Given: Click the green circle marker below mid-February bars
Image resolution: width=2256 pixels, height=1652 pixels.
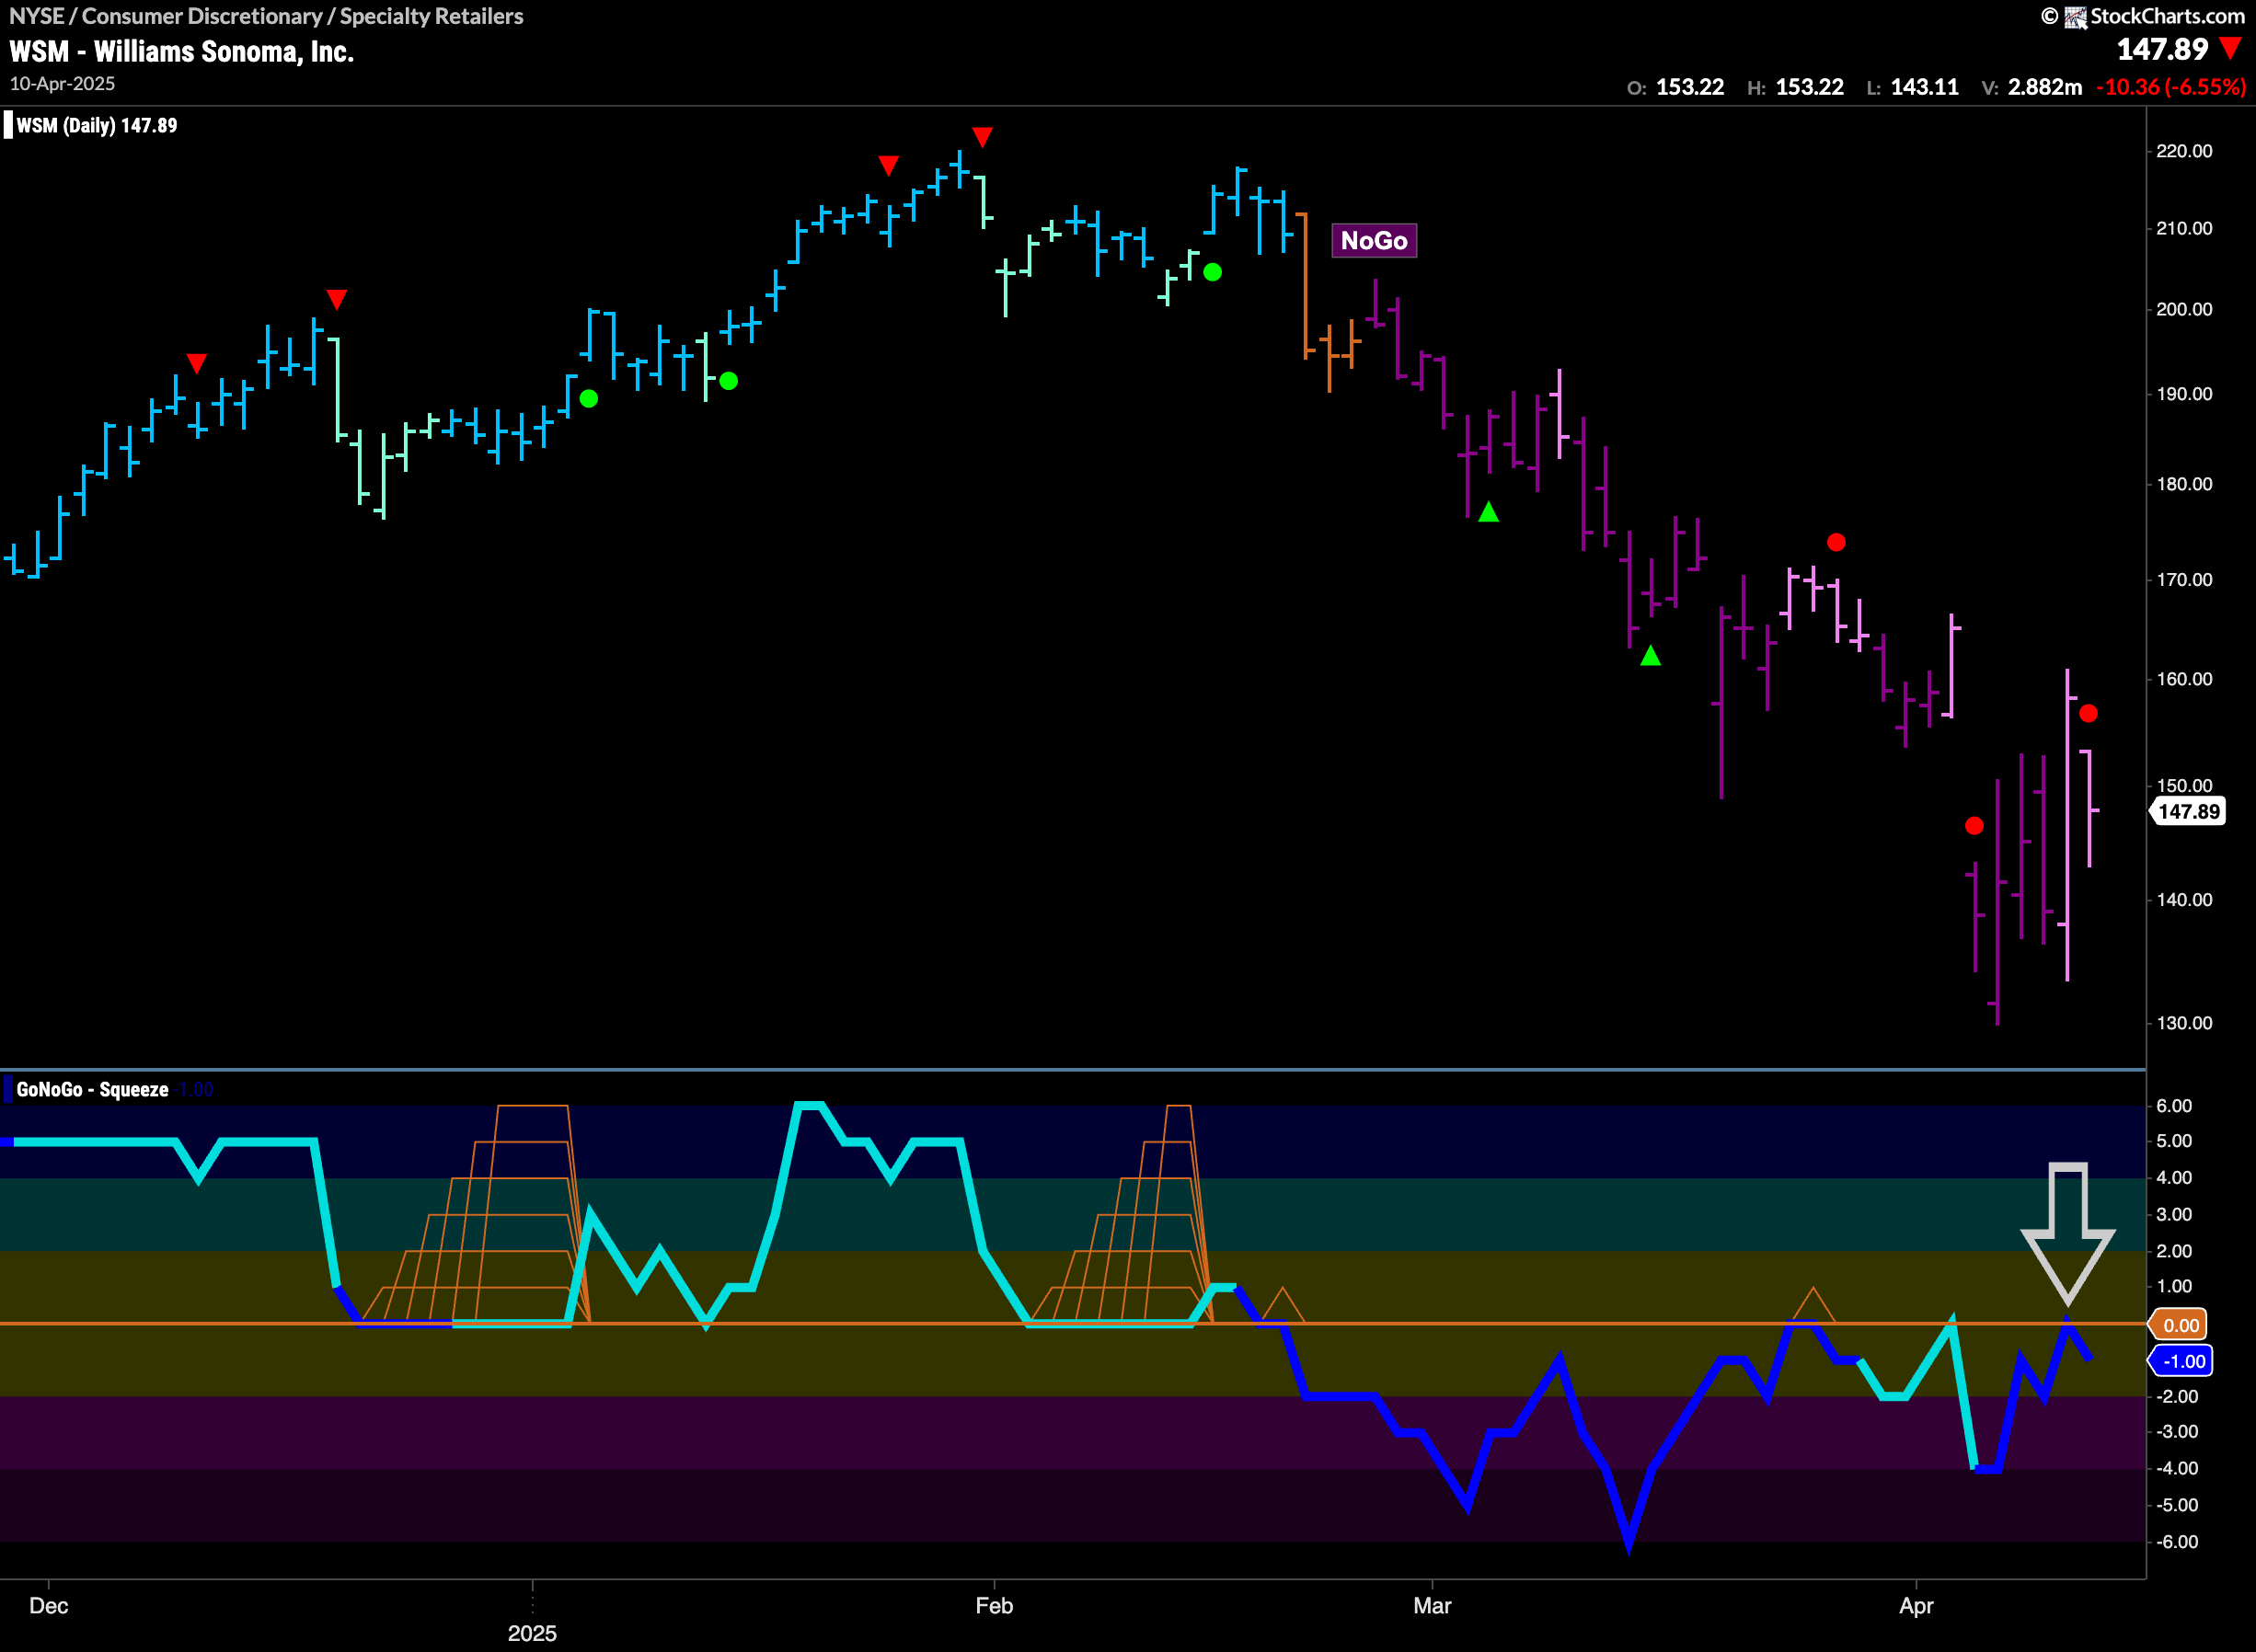Looking at the screenshot, I should pyautogui.click(x=1212, y=272).
